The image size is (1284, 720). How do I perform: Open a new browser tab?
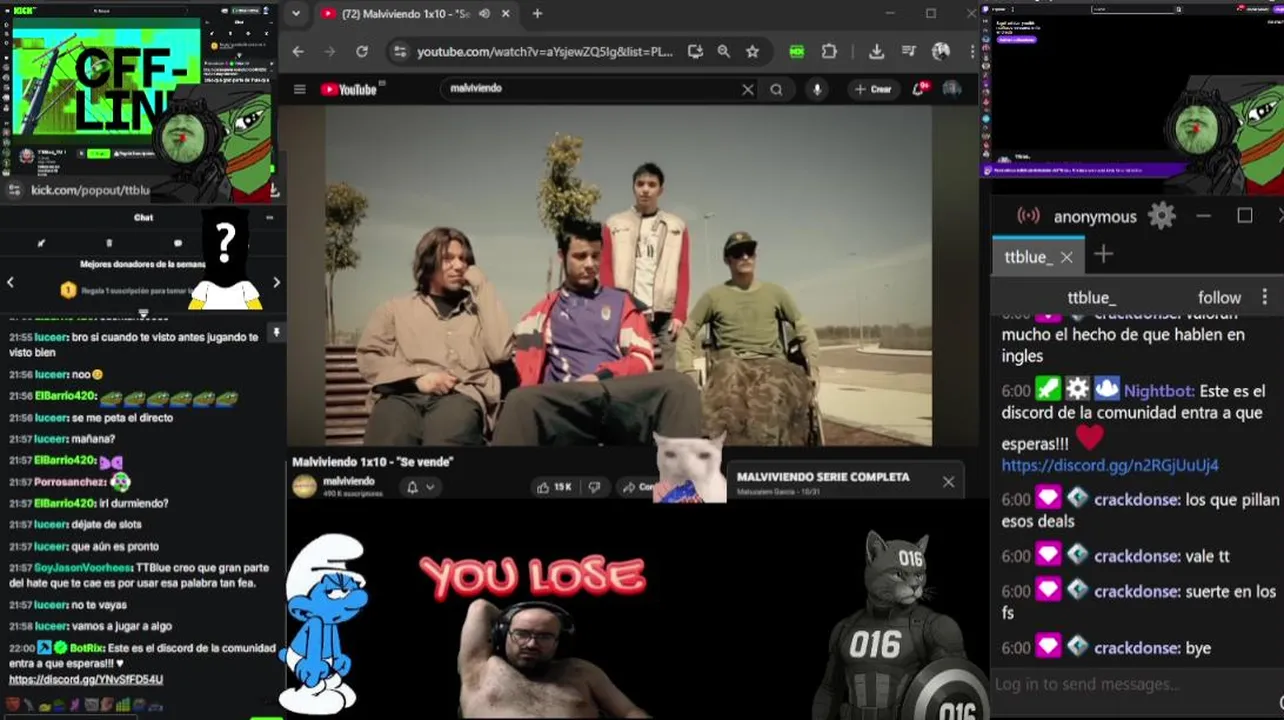point(537,14)
